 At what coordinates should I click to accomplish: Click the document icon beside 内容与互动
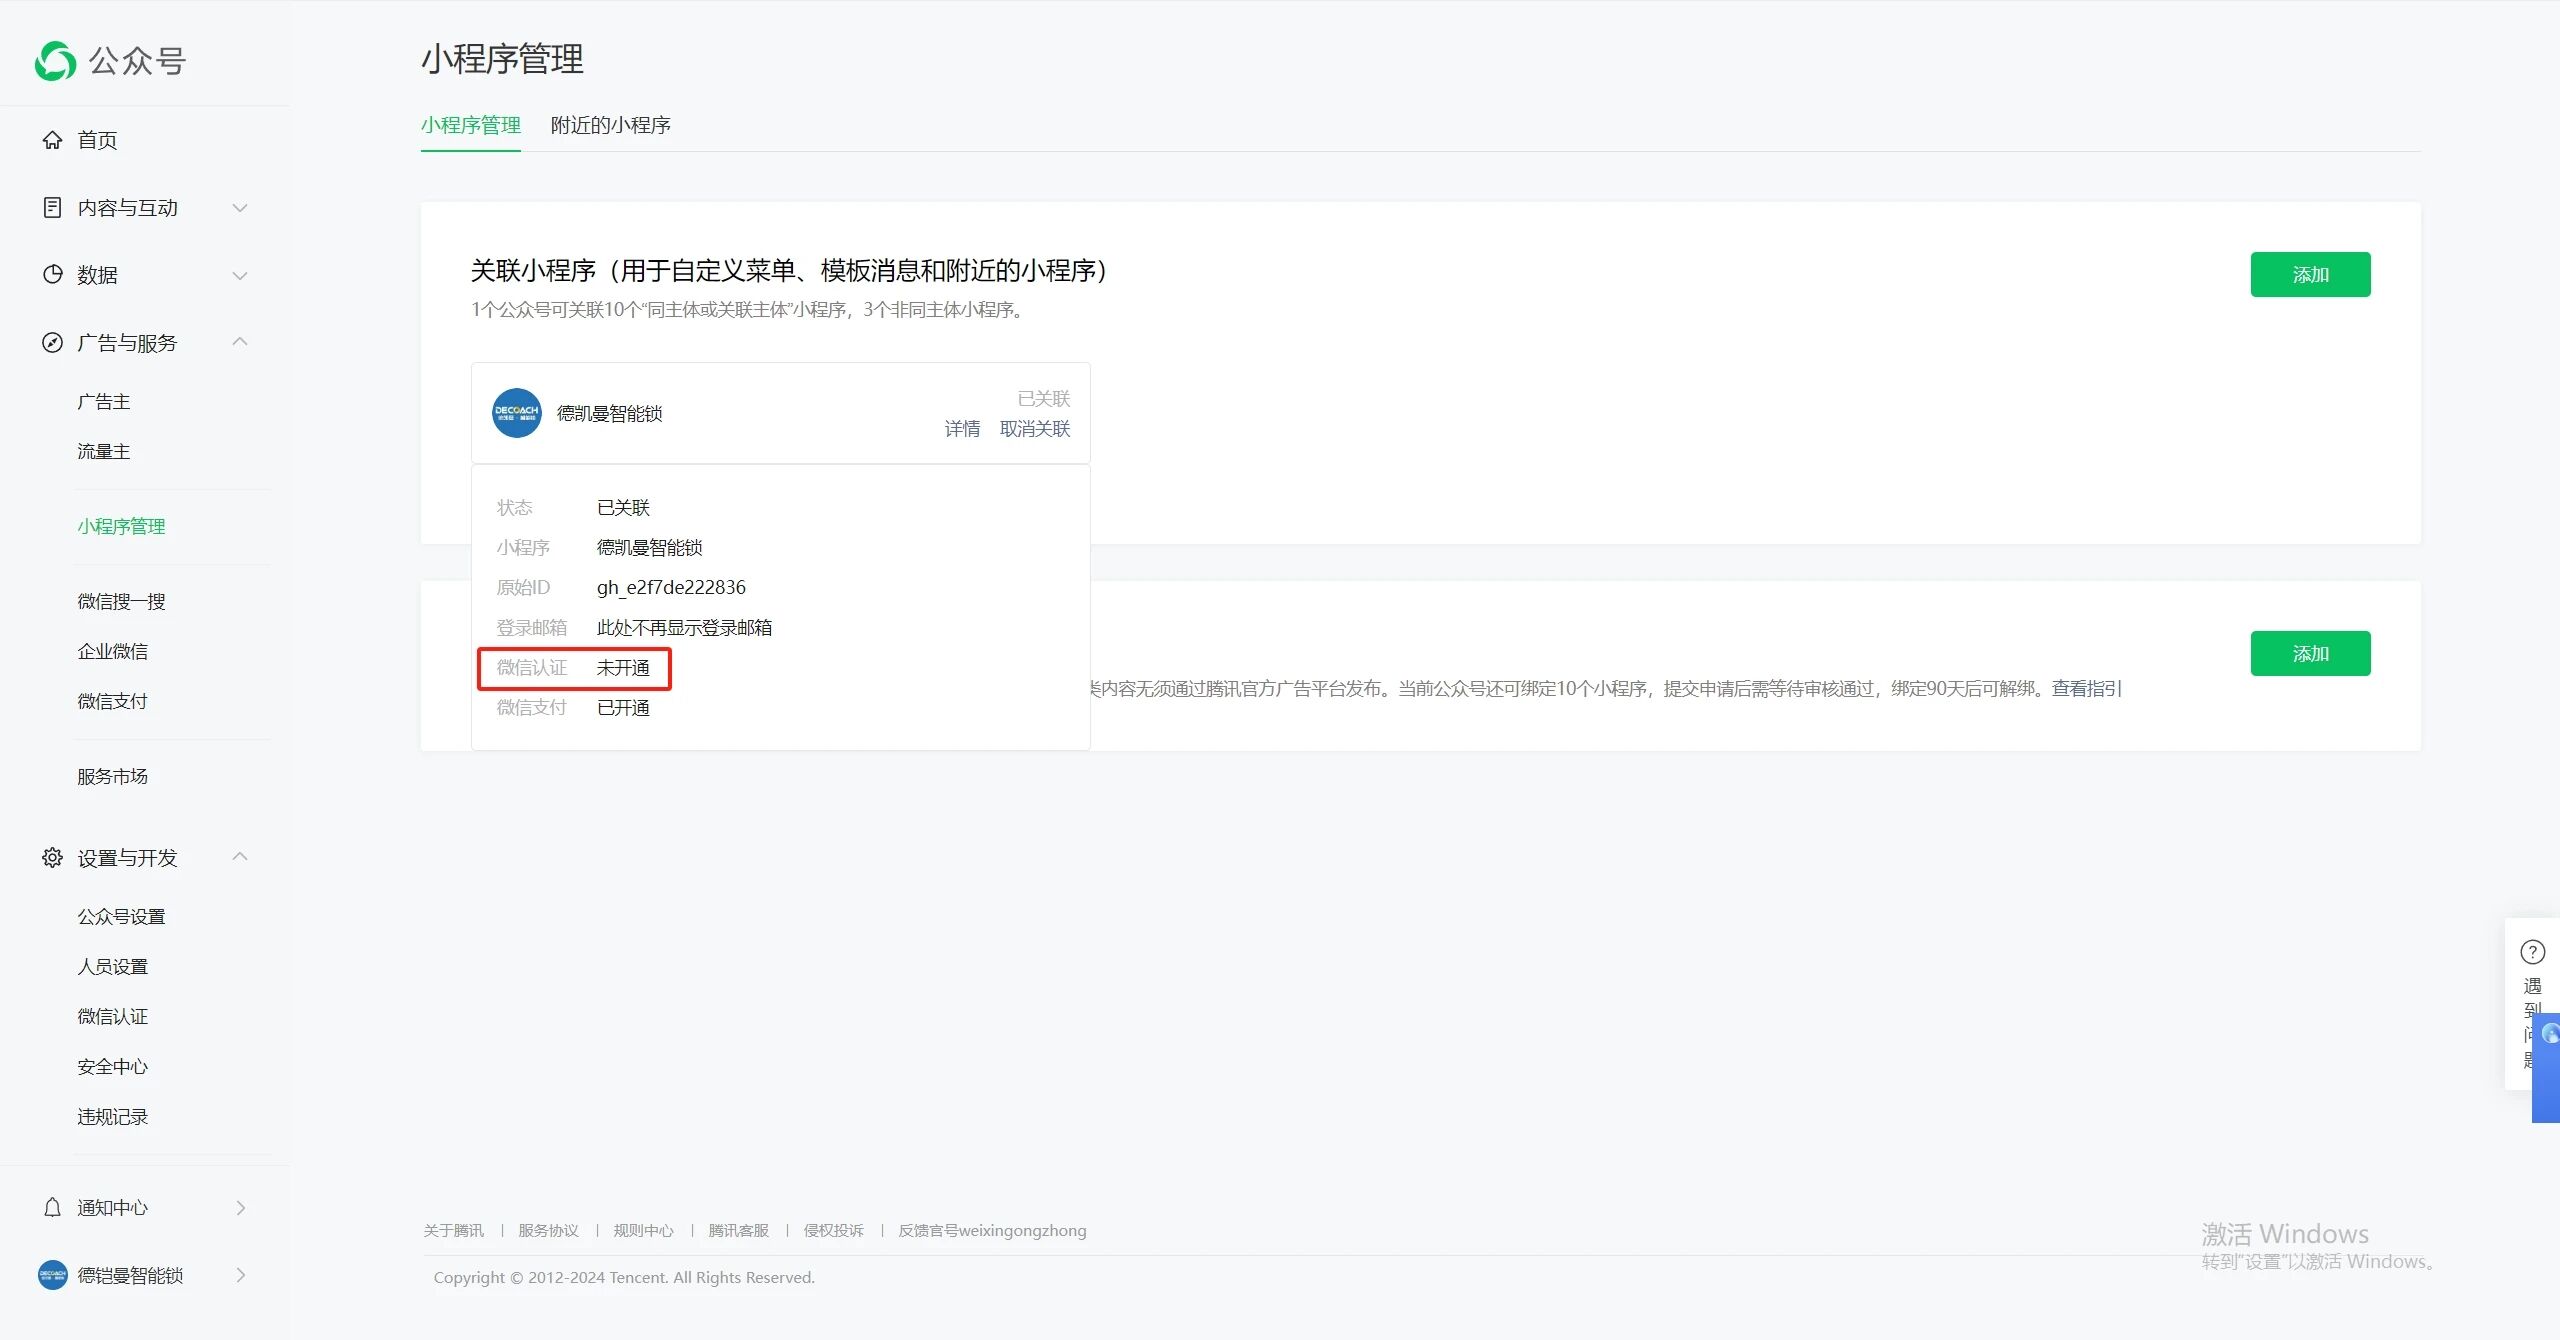coord(52,207)
